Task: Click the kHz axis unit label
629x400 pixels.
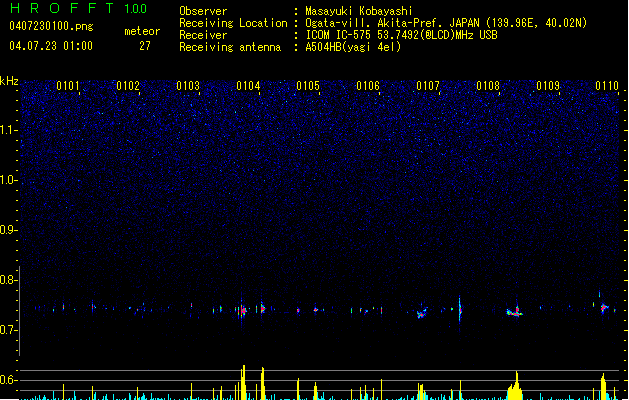Action: tap(9, 81)
